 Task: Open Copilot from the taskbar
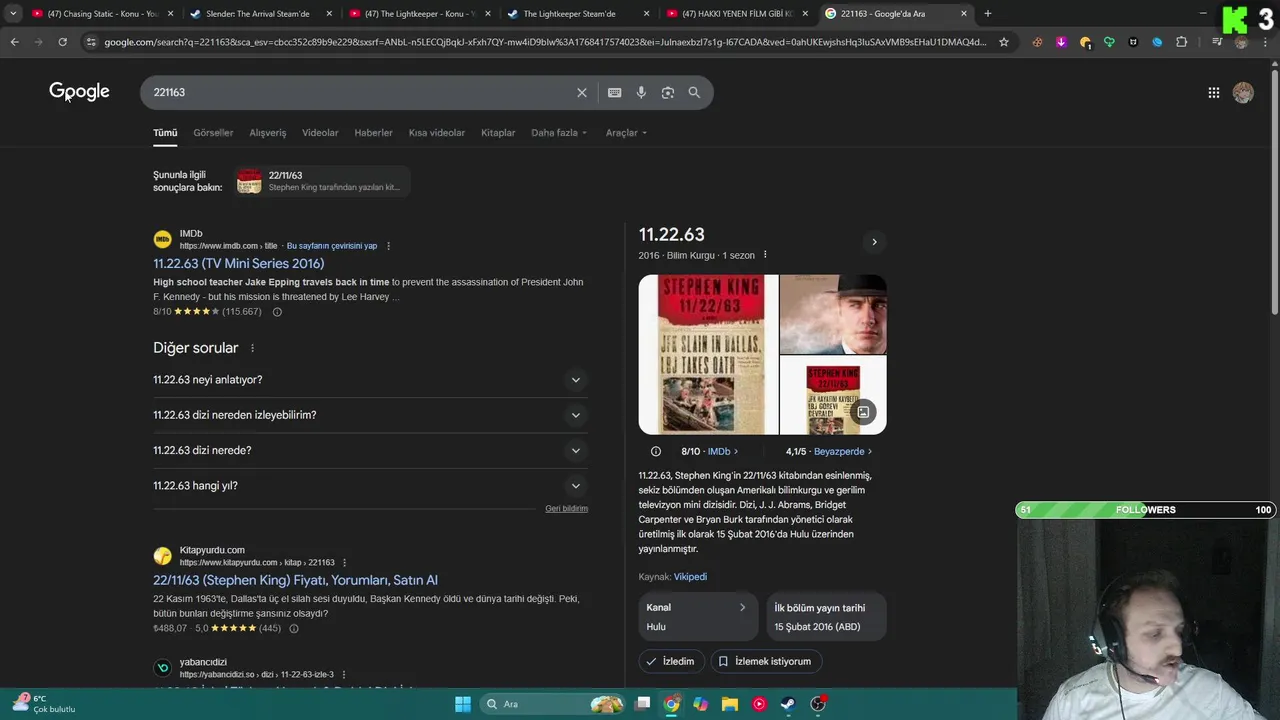[x=701, y=704]
